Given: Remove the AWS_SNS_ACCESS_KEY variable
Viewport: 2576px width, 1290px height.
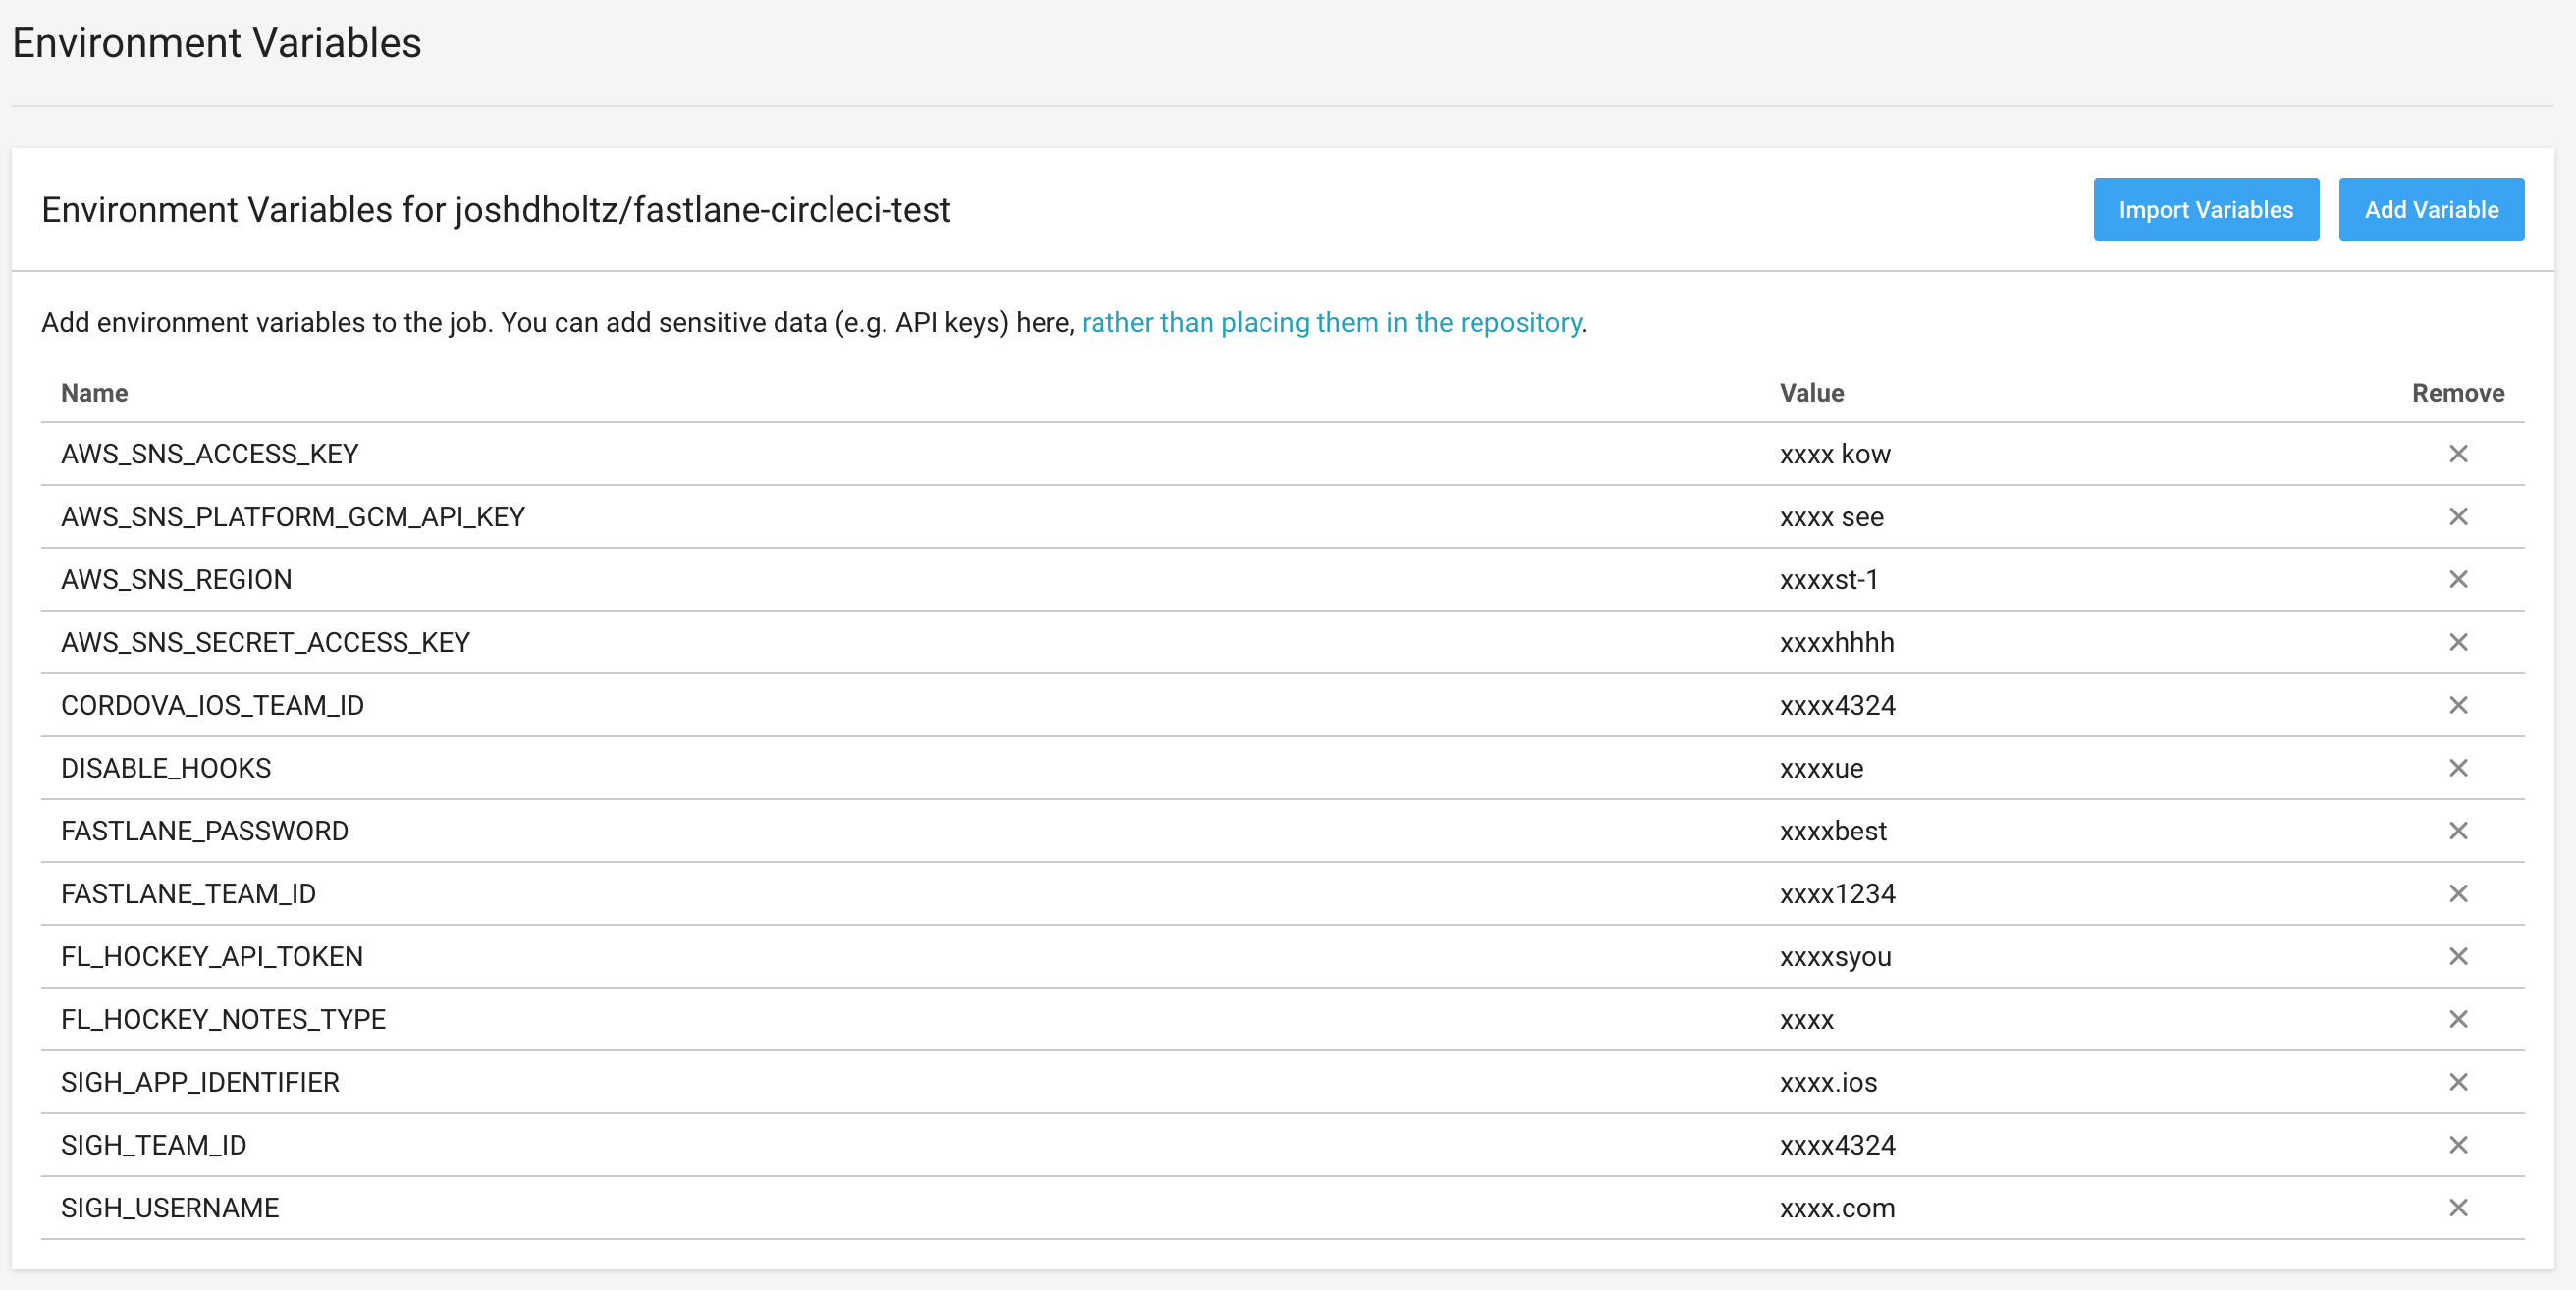Looking at the screenshot, I should [2458, 454].
